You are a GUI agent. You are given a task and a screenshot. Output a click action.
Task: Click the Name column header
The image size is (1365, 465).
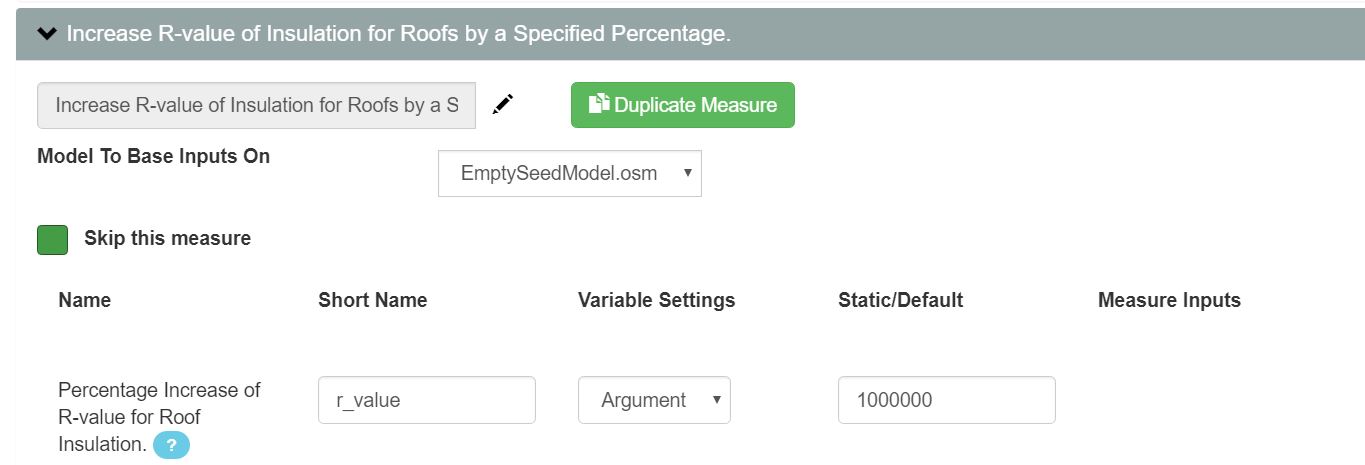click(x=85, y=300)
